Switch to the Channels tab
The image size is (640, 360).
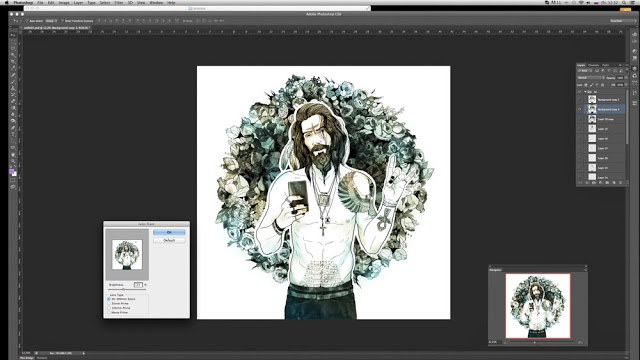[x=593, y=65]
